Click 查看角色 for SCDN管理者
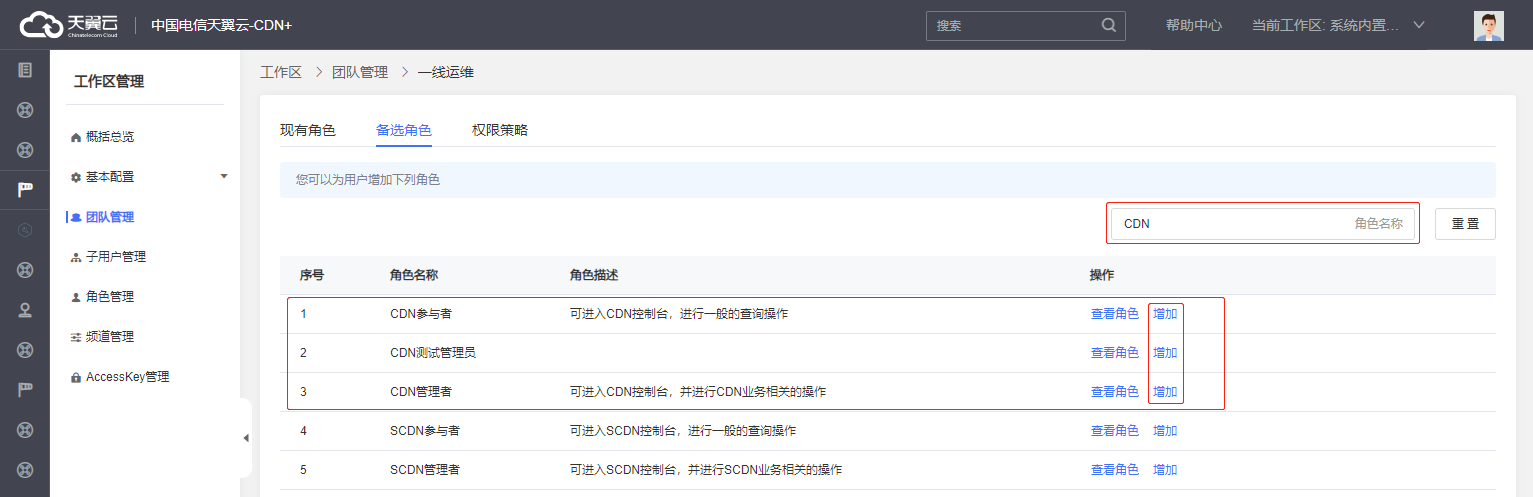Screen dimensions: 1533x497 coord(1115,470)
